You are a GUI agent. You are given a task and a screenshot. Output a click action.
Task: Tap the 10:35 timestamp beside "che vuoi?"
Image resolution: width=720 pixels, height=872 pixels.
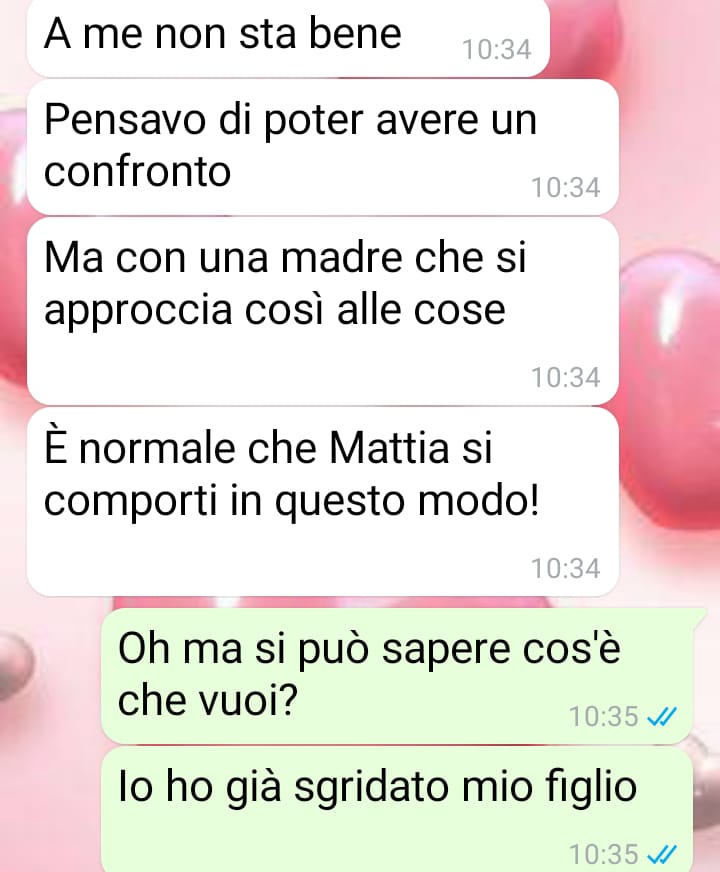pos(603,716)
